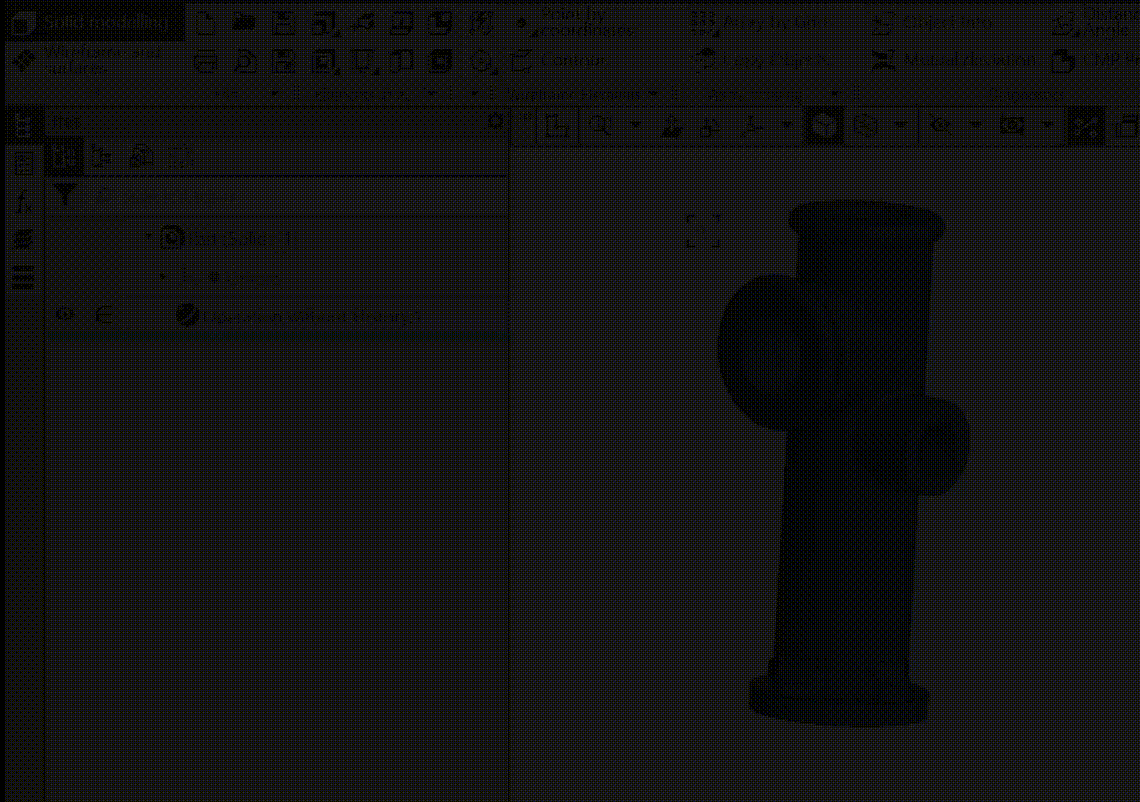Click the Open folder icon
This screenshot has width=1140, height=802.
coord(243,23)
